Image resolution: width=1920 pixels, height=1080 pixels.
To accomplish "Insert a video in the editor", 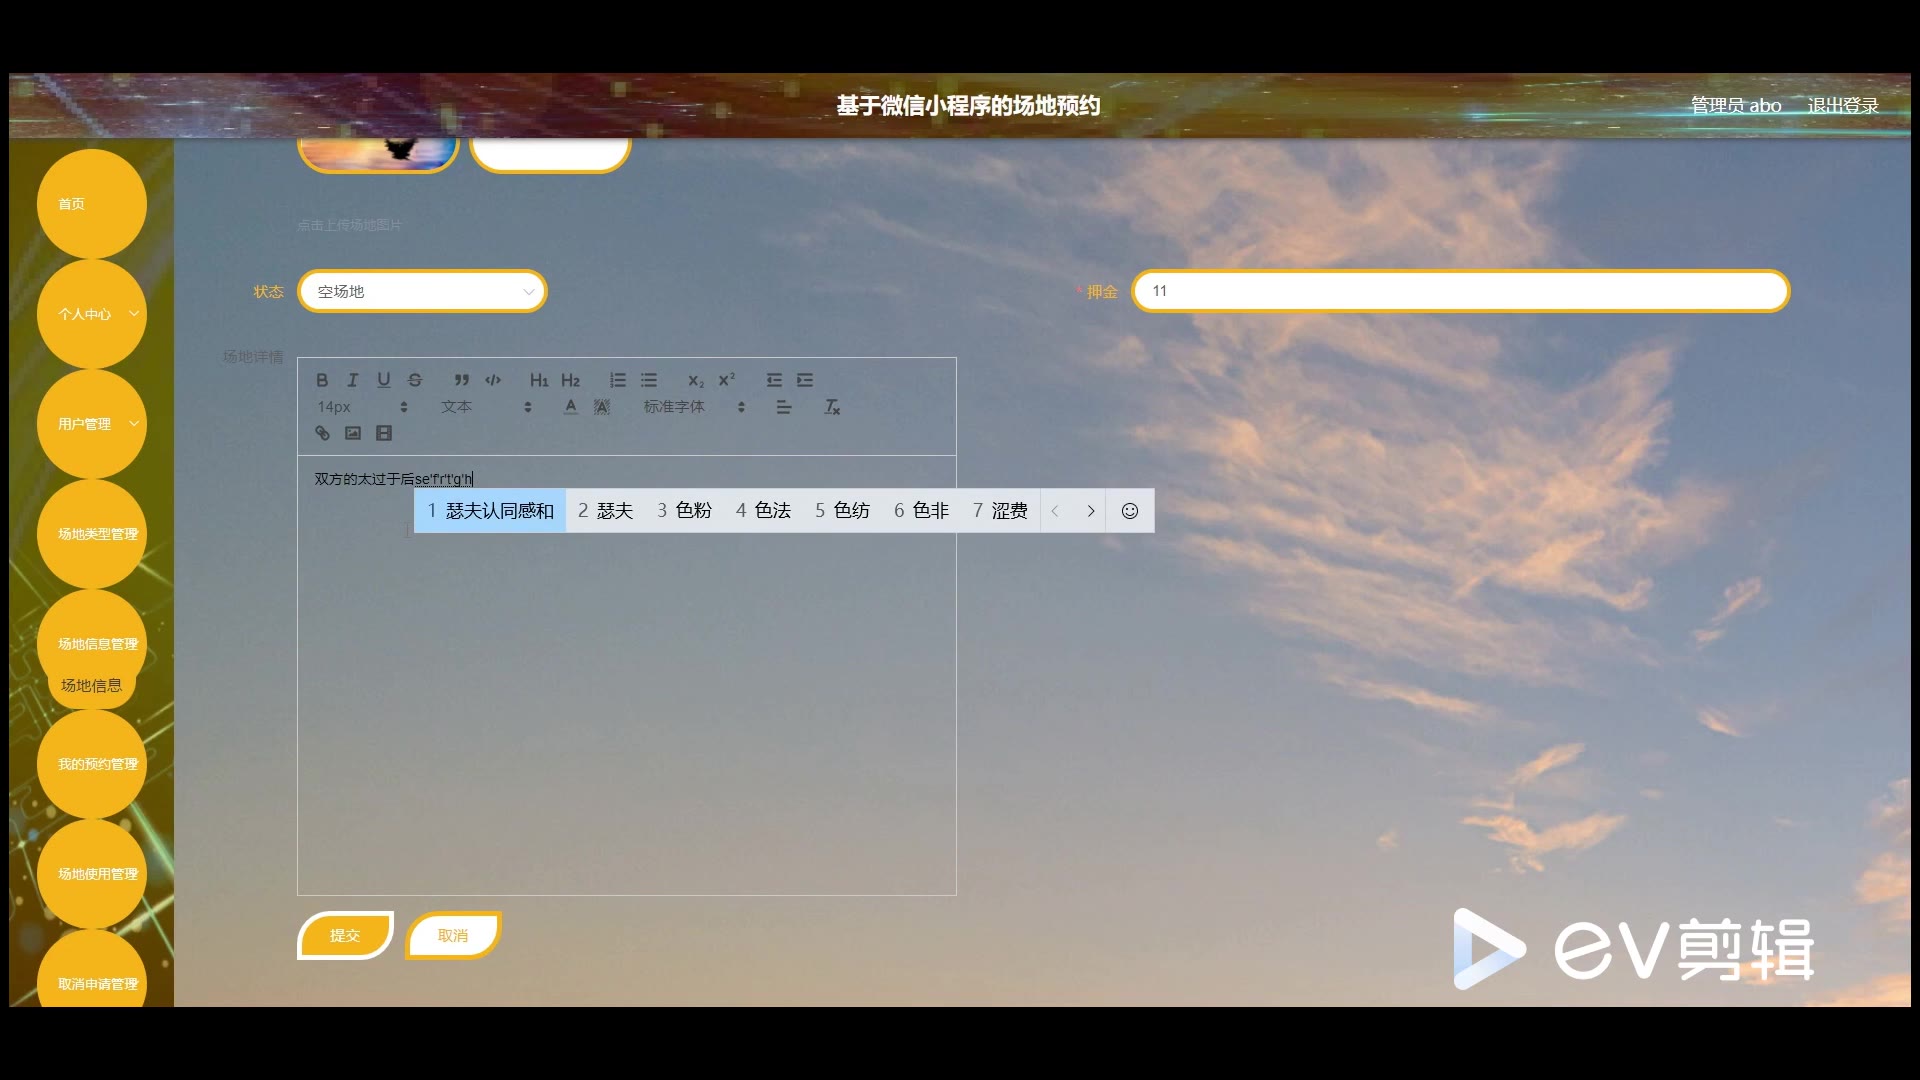I will [384, 433].
